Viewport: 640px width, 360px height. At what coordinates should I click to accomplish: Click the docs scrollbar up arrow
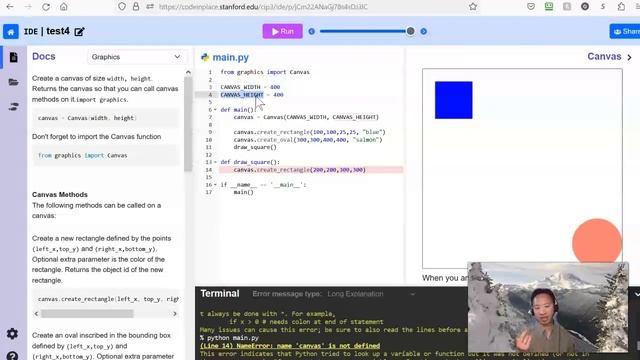(188, 73)
